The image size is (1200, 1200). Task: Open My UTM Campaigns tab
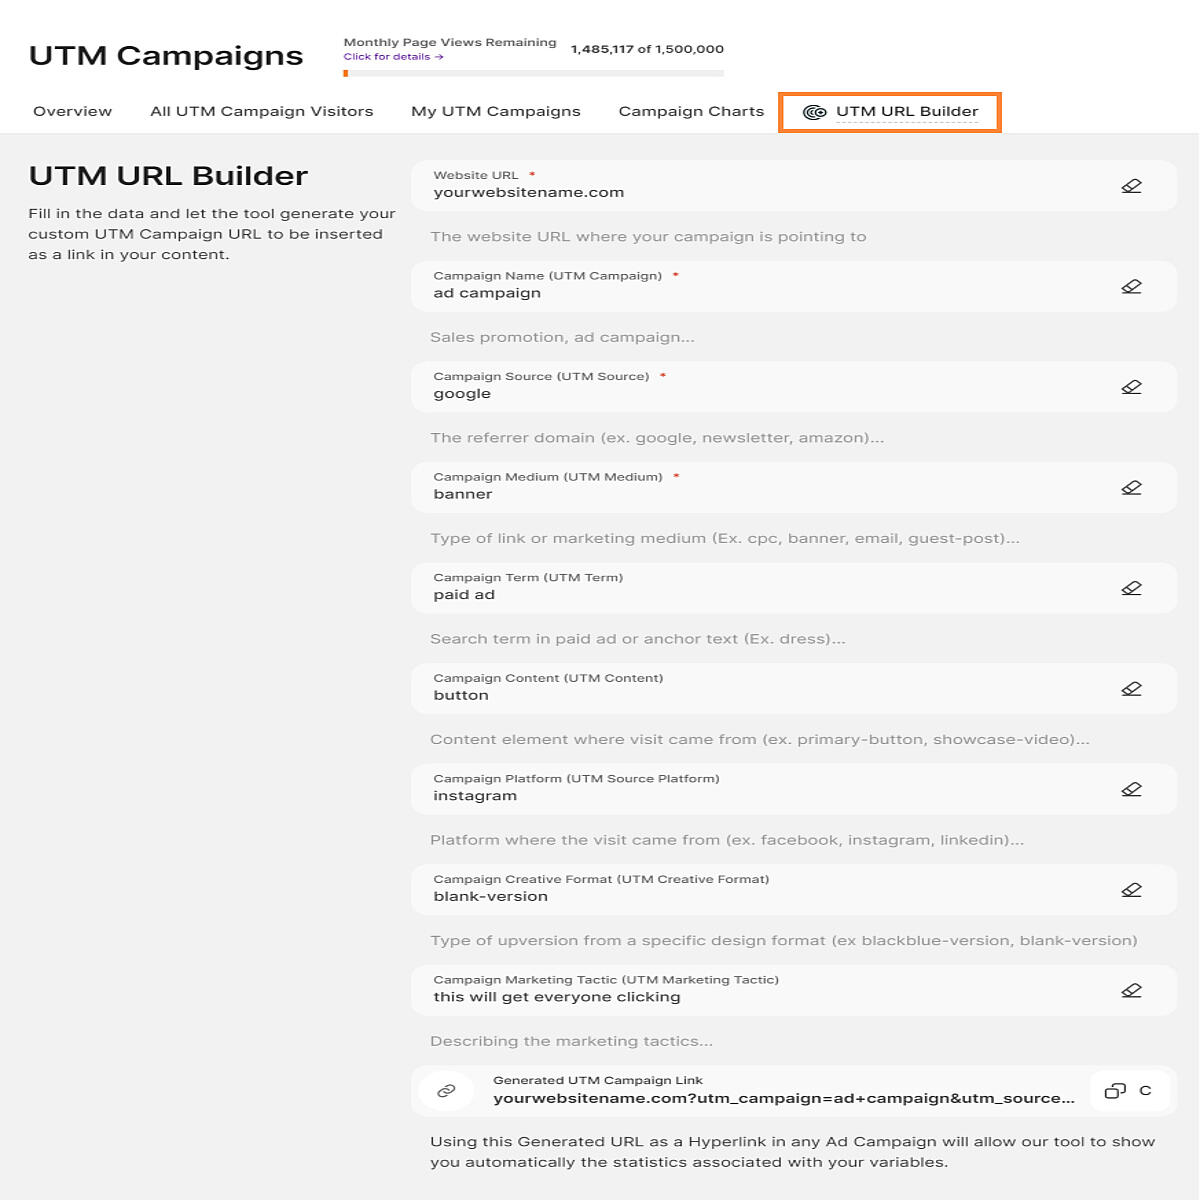pos(496,111)
